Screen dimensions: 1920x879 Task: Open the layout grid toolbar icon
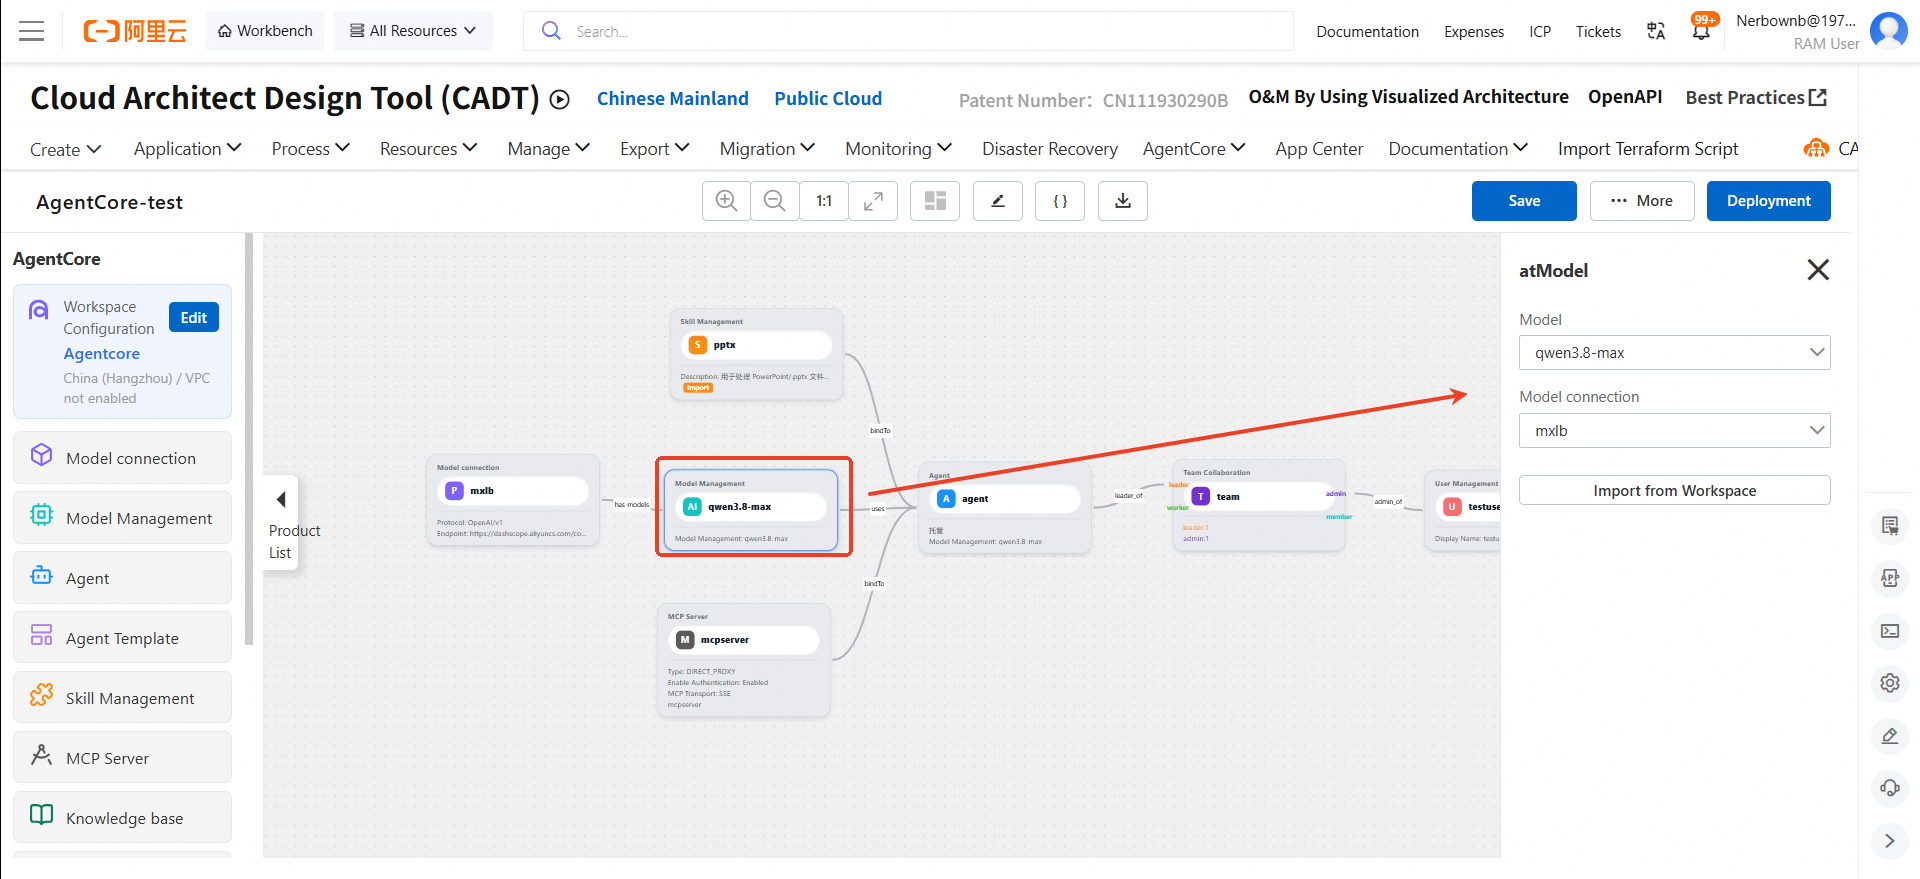[x=935, y=201]
